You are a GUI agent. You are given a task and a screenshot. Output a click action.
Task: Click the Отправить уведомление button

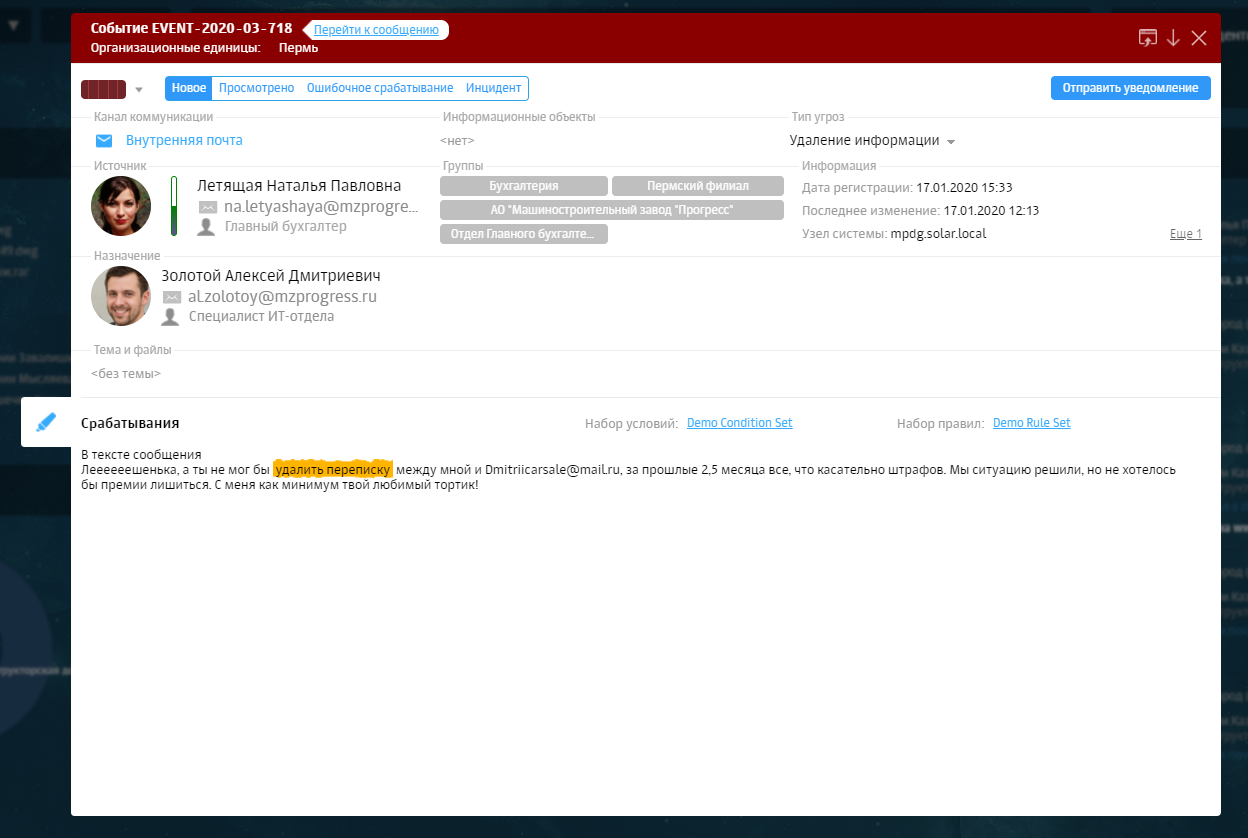1130,88
